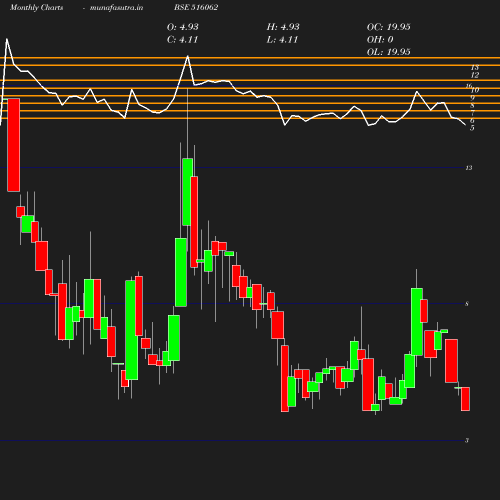Viewport: 500px width, 500px height.
Task: Click the tall first red candlestick
Action: tap(14, 145)
